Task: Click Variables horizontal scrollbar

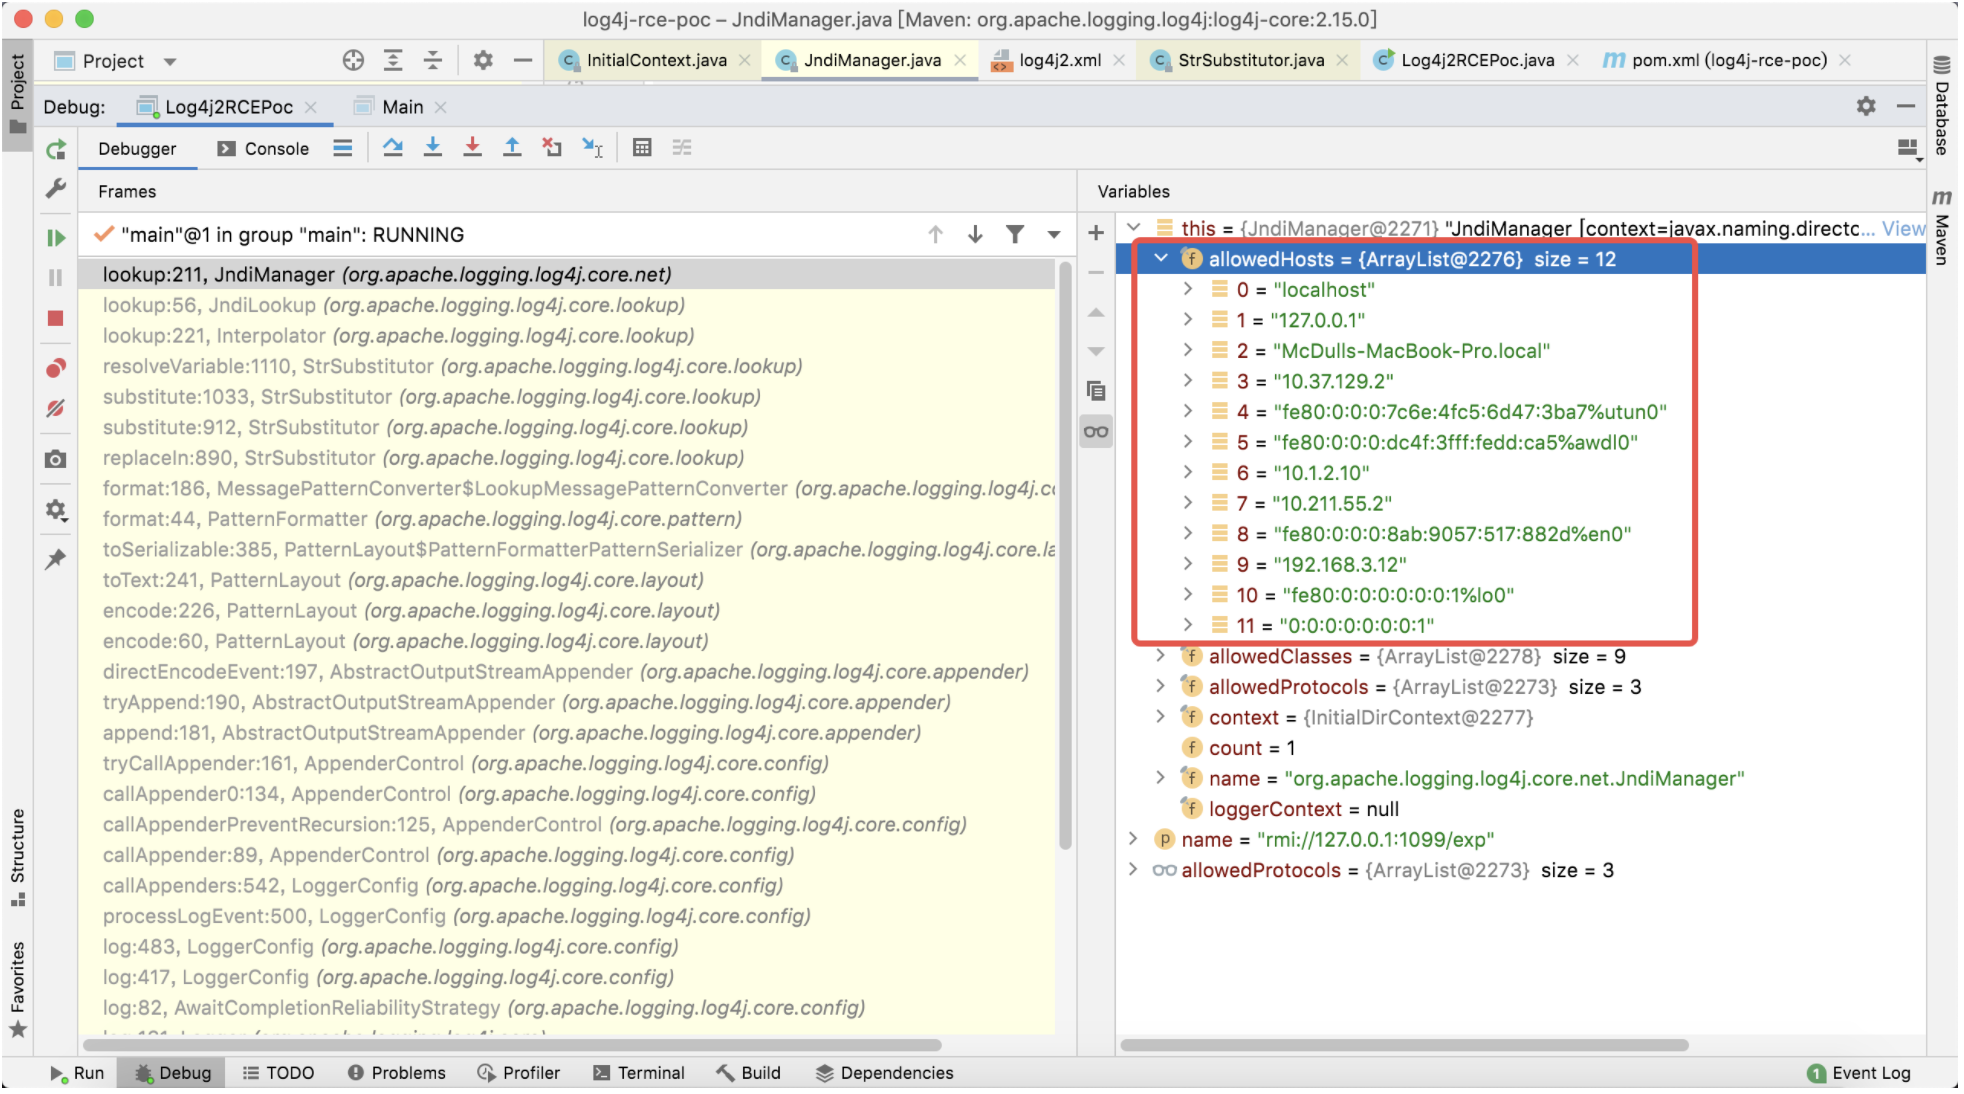Action: pos(1404,1045)
